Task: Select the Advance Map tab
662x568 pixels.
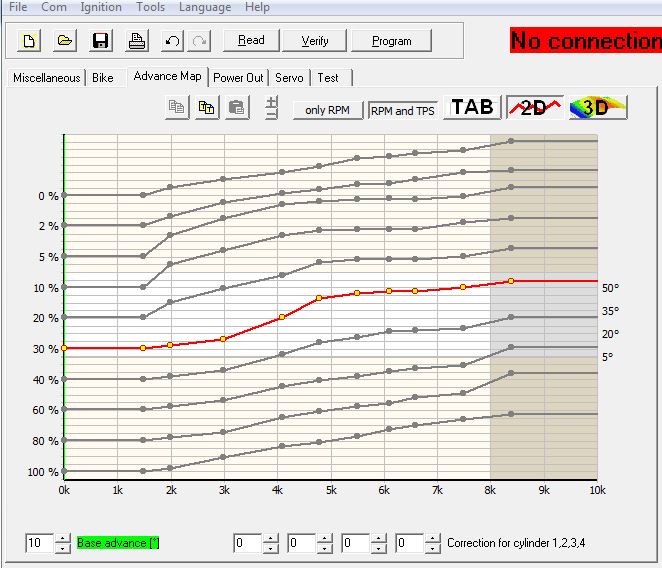Action: point(167,76)
